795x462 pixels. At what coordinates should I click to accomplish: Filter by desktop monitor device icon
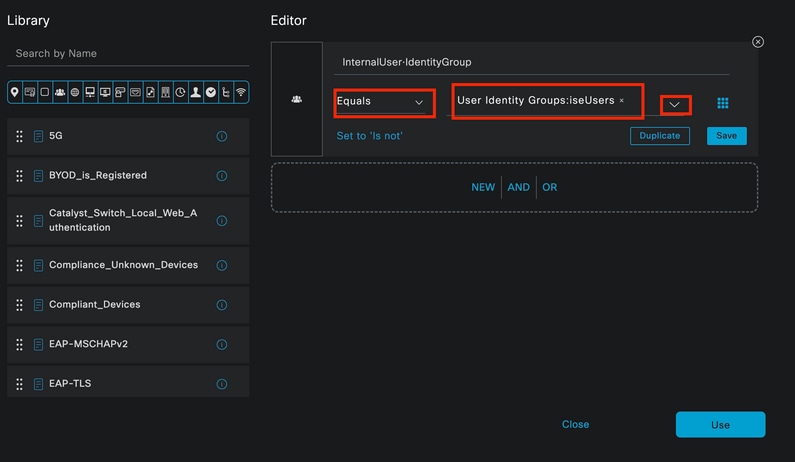[x=105, y=92]
